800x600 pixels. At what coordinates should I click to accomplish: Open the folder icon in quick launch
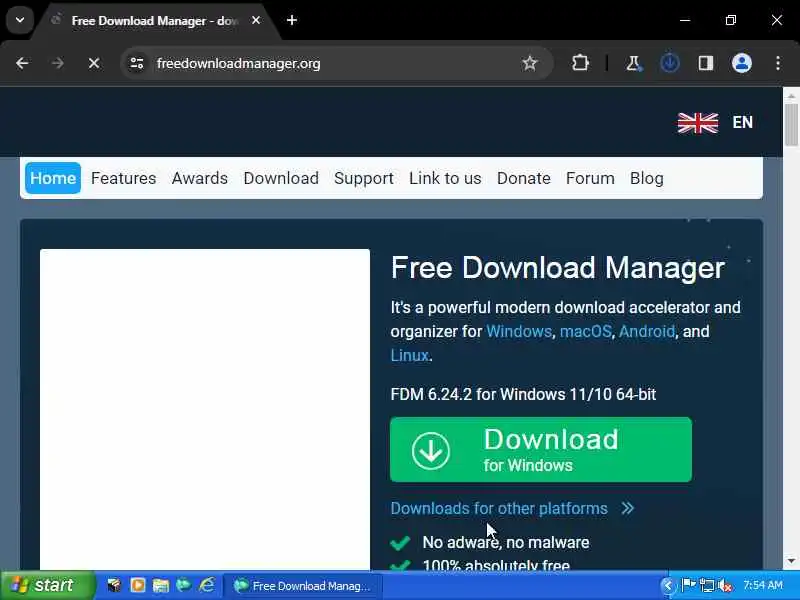pyautogui.click(x=161, y=585)
